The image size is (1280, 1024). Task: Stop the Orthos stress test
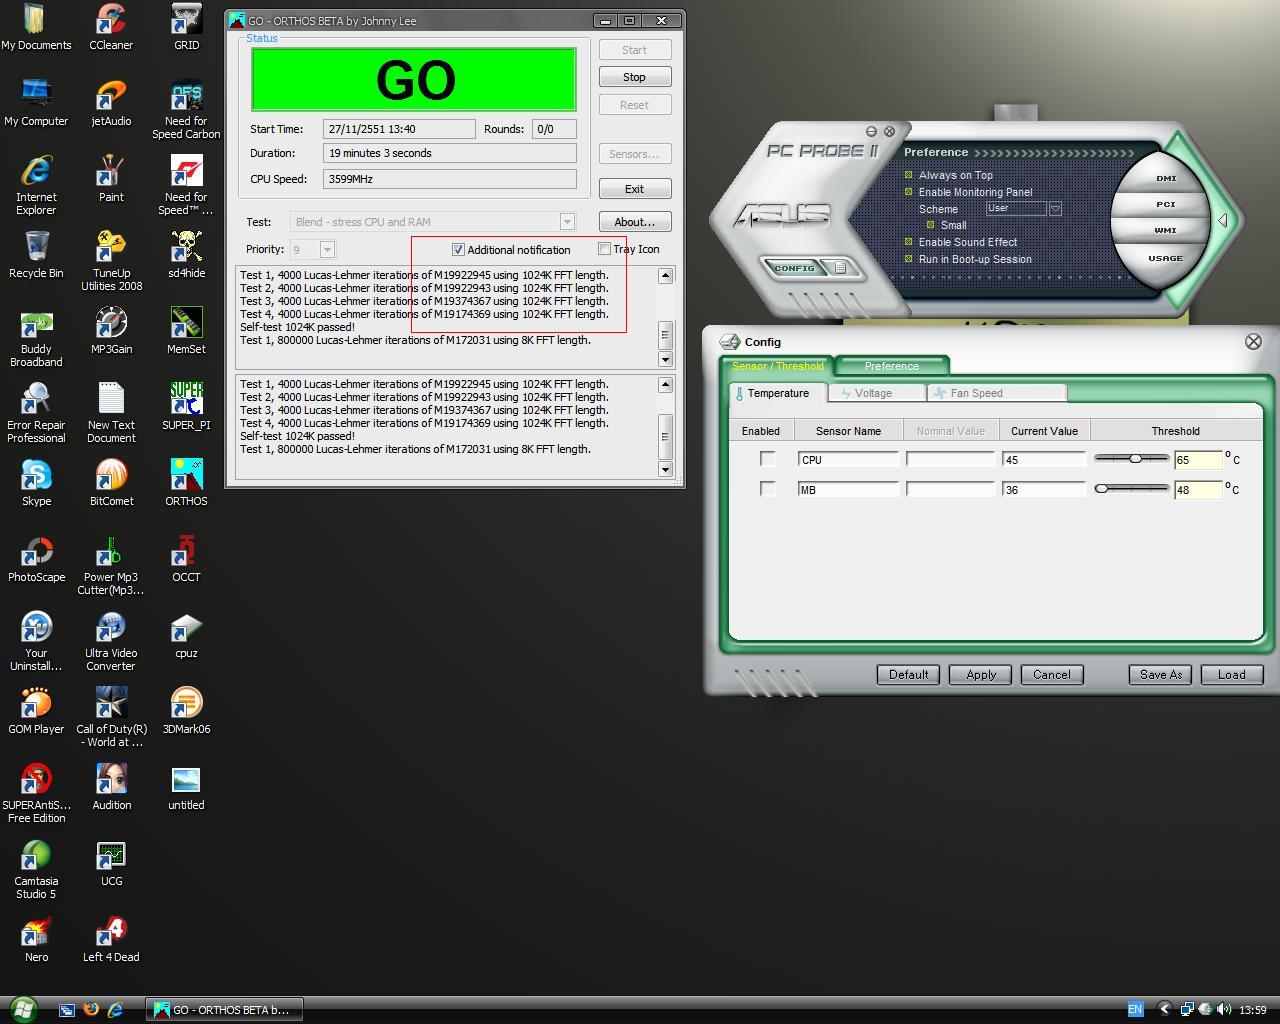634,77
